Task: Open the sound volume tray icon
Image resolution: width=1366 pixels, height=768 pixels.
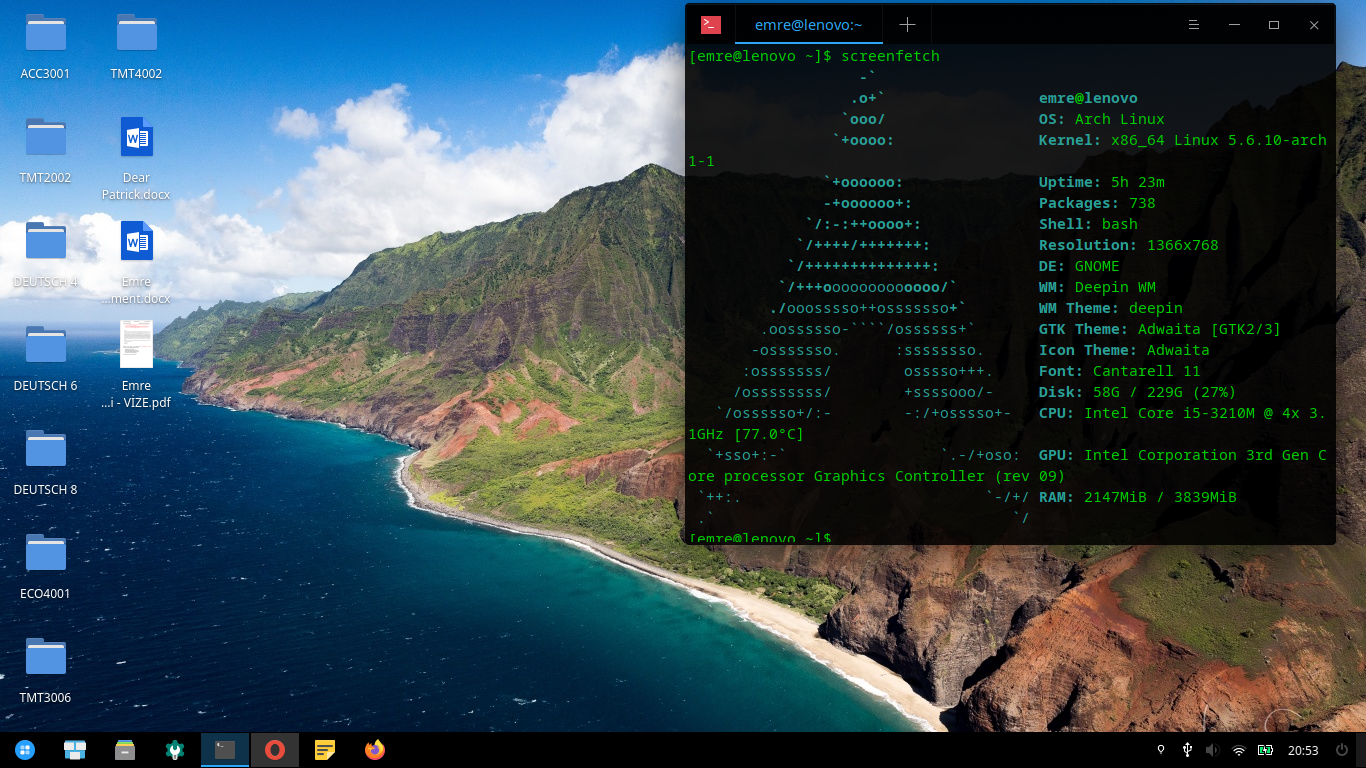Action: (x=1213, y=750)
